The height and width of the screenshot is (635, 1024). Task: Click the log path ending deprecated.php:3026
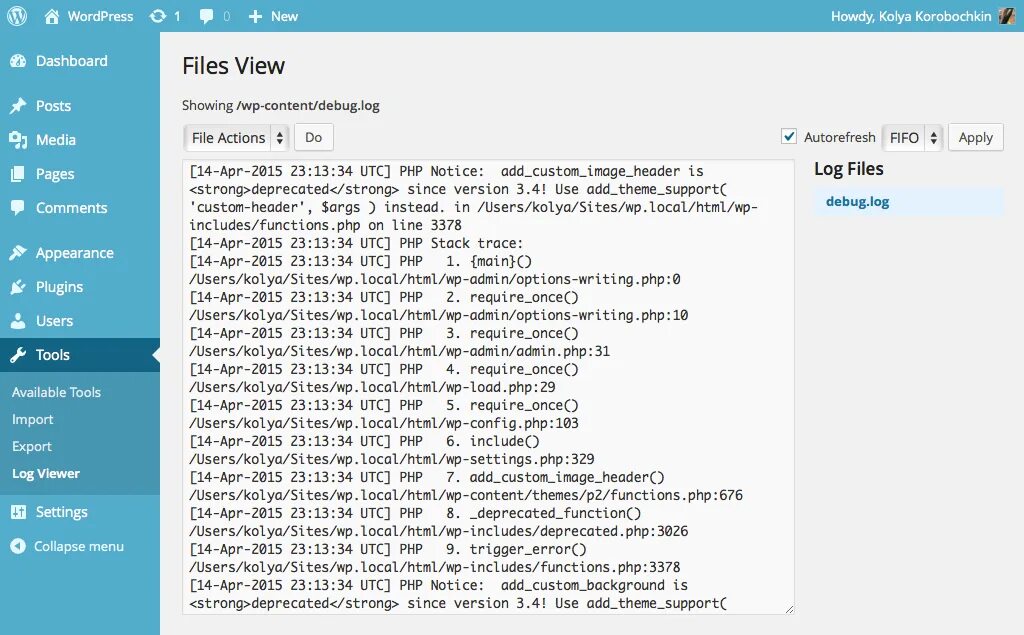click(x=438, y=531)
